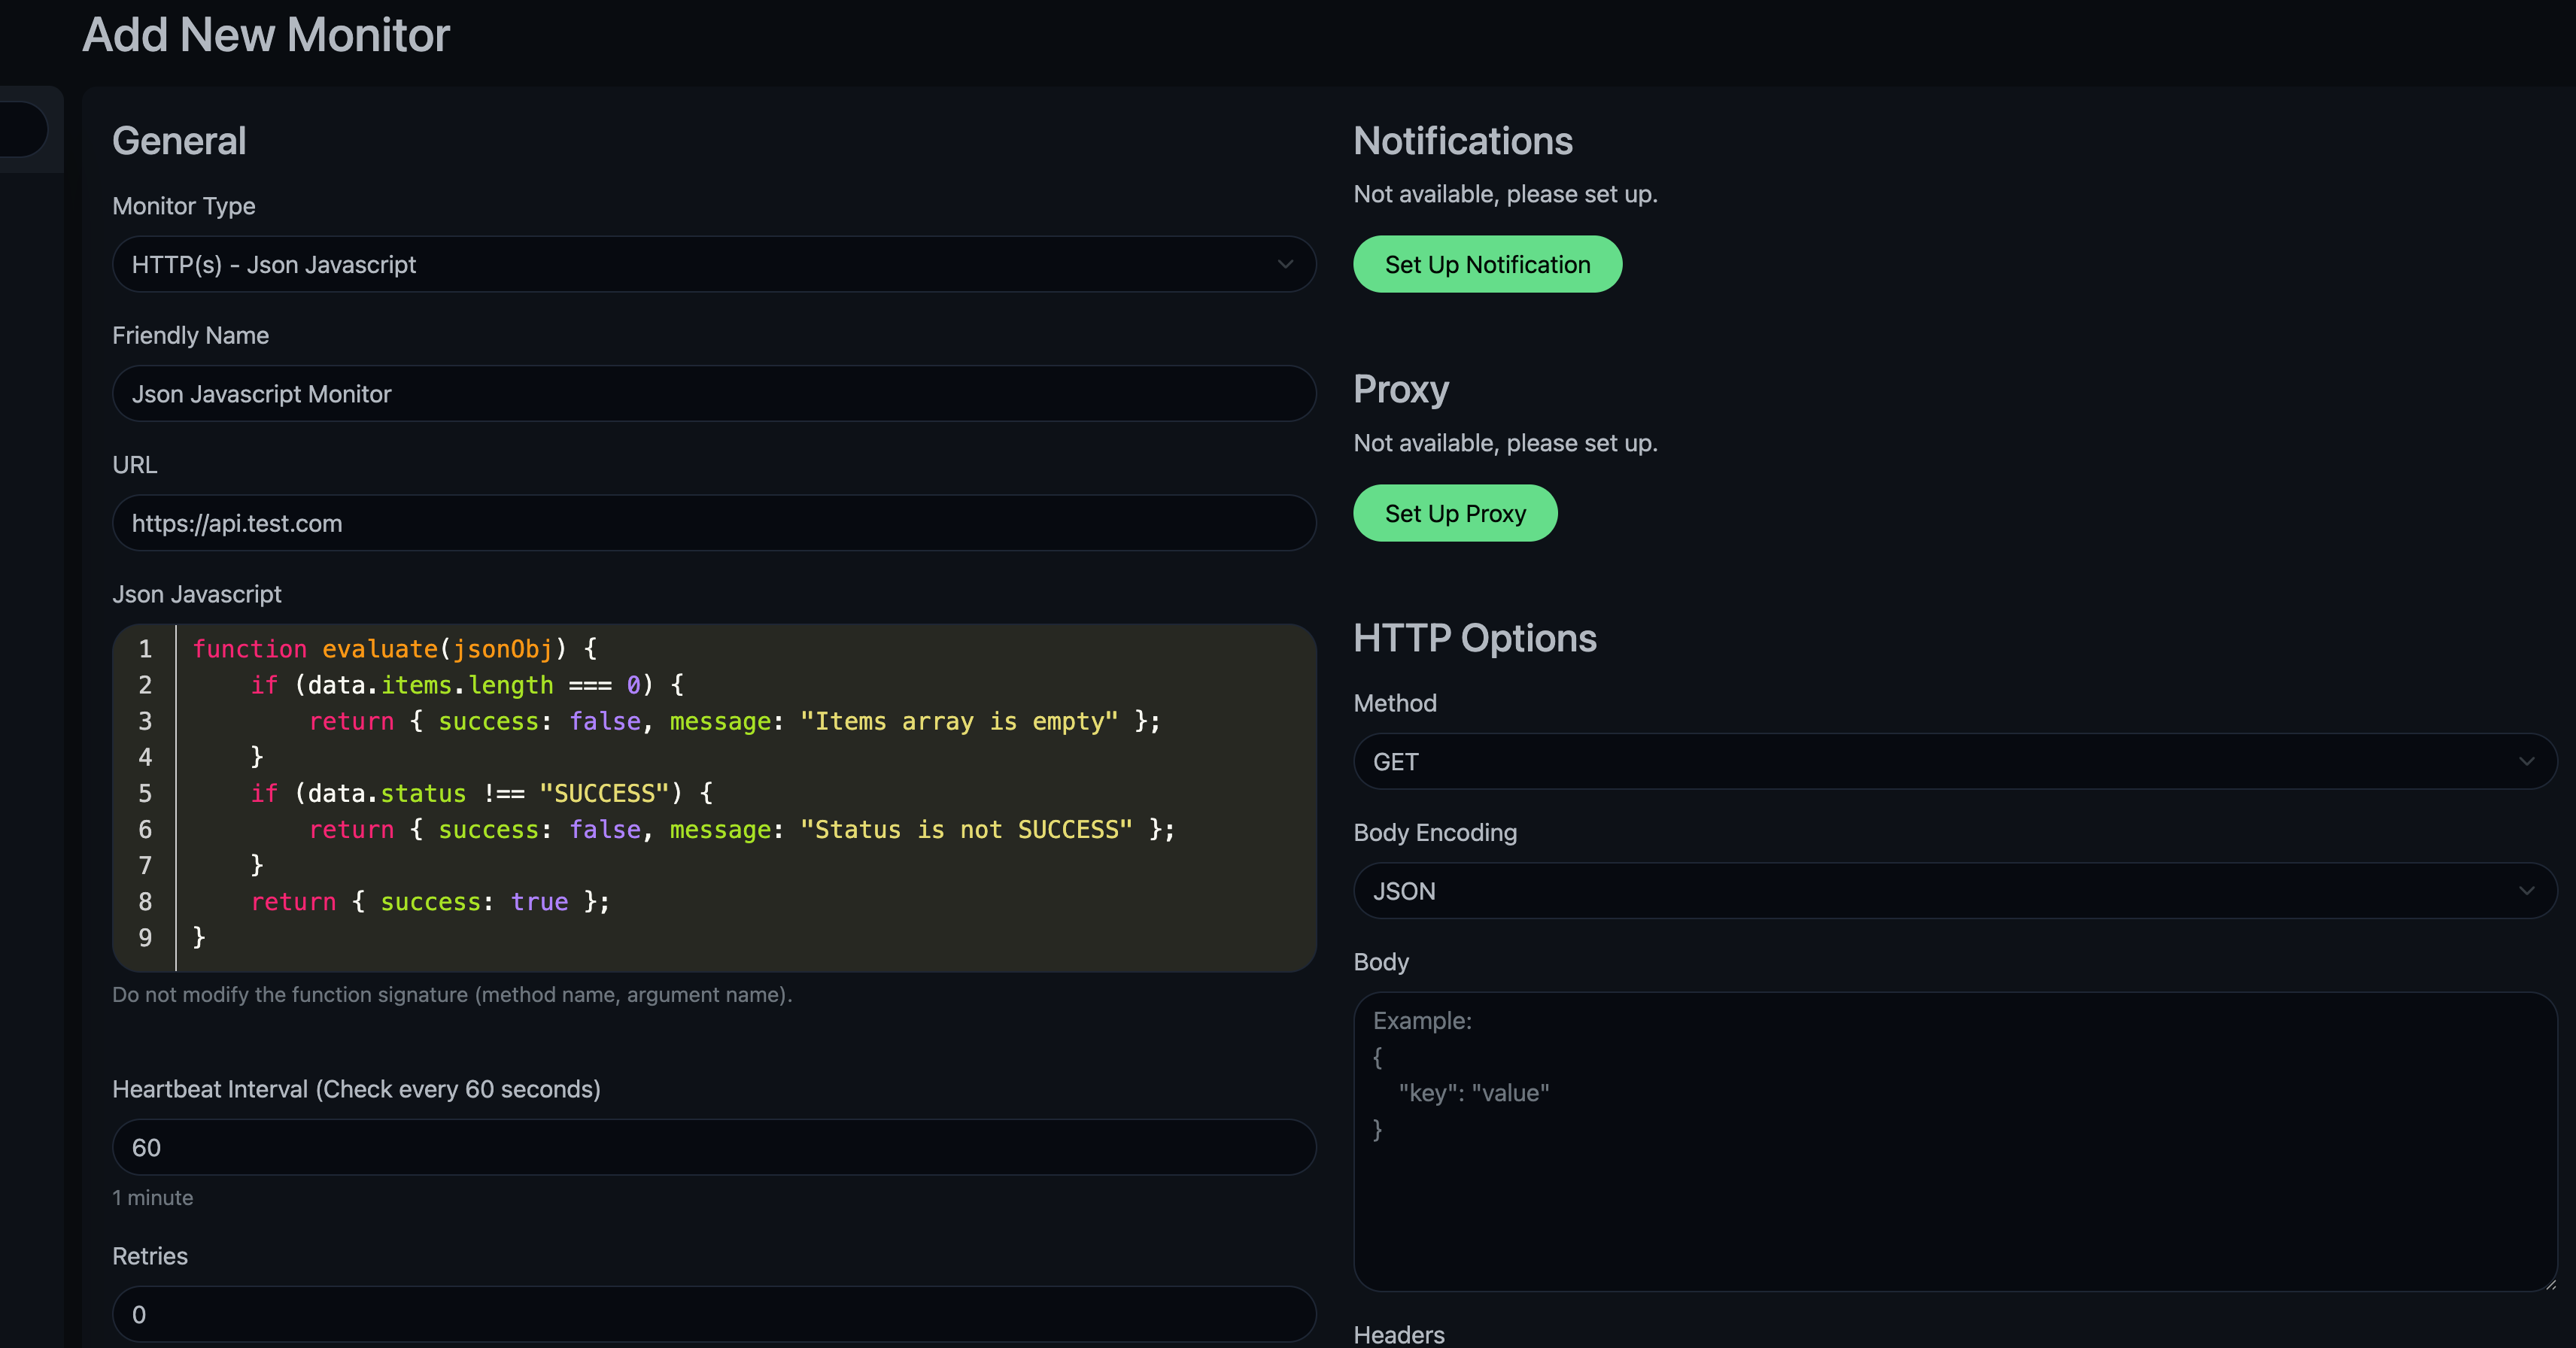Click the Body Encoding chevron icon
This screenshot has height=1348, width=2576.
tap(2526, 891)
